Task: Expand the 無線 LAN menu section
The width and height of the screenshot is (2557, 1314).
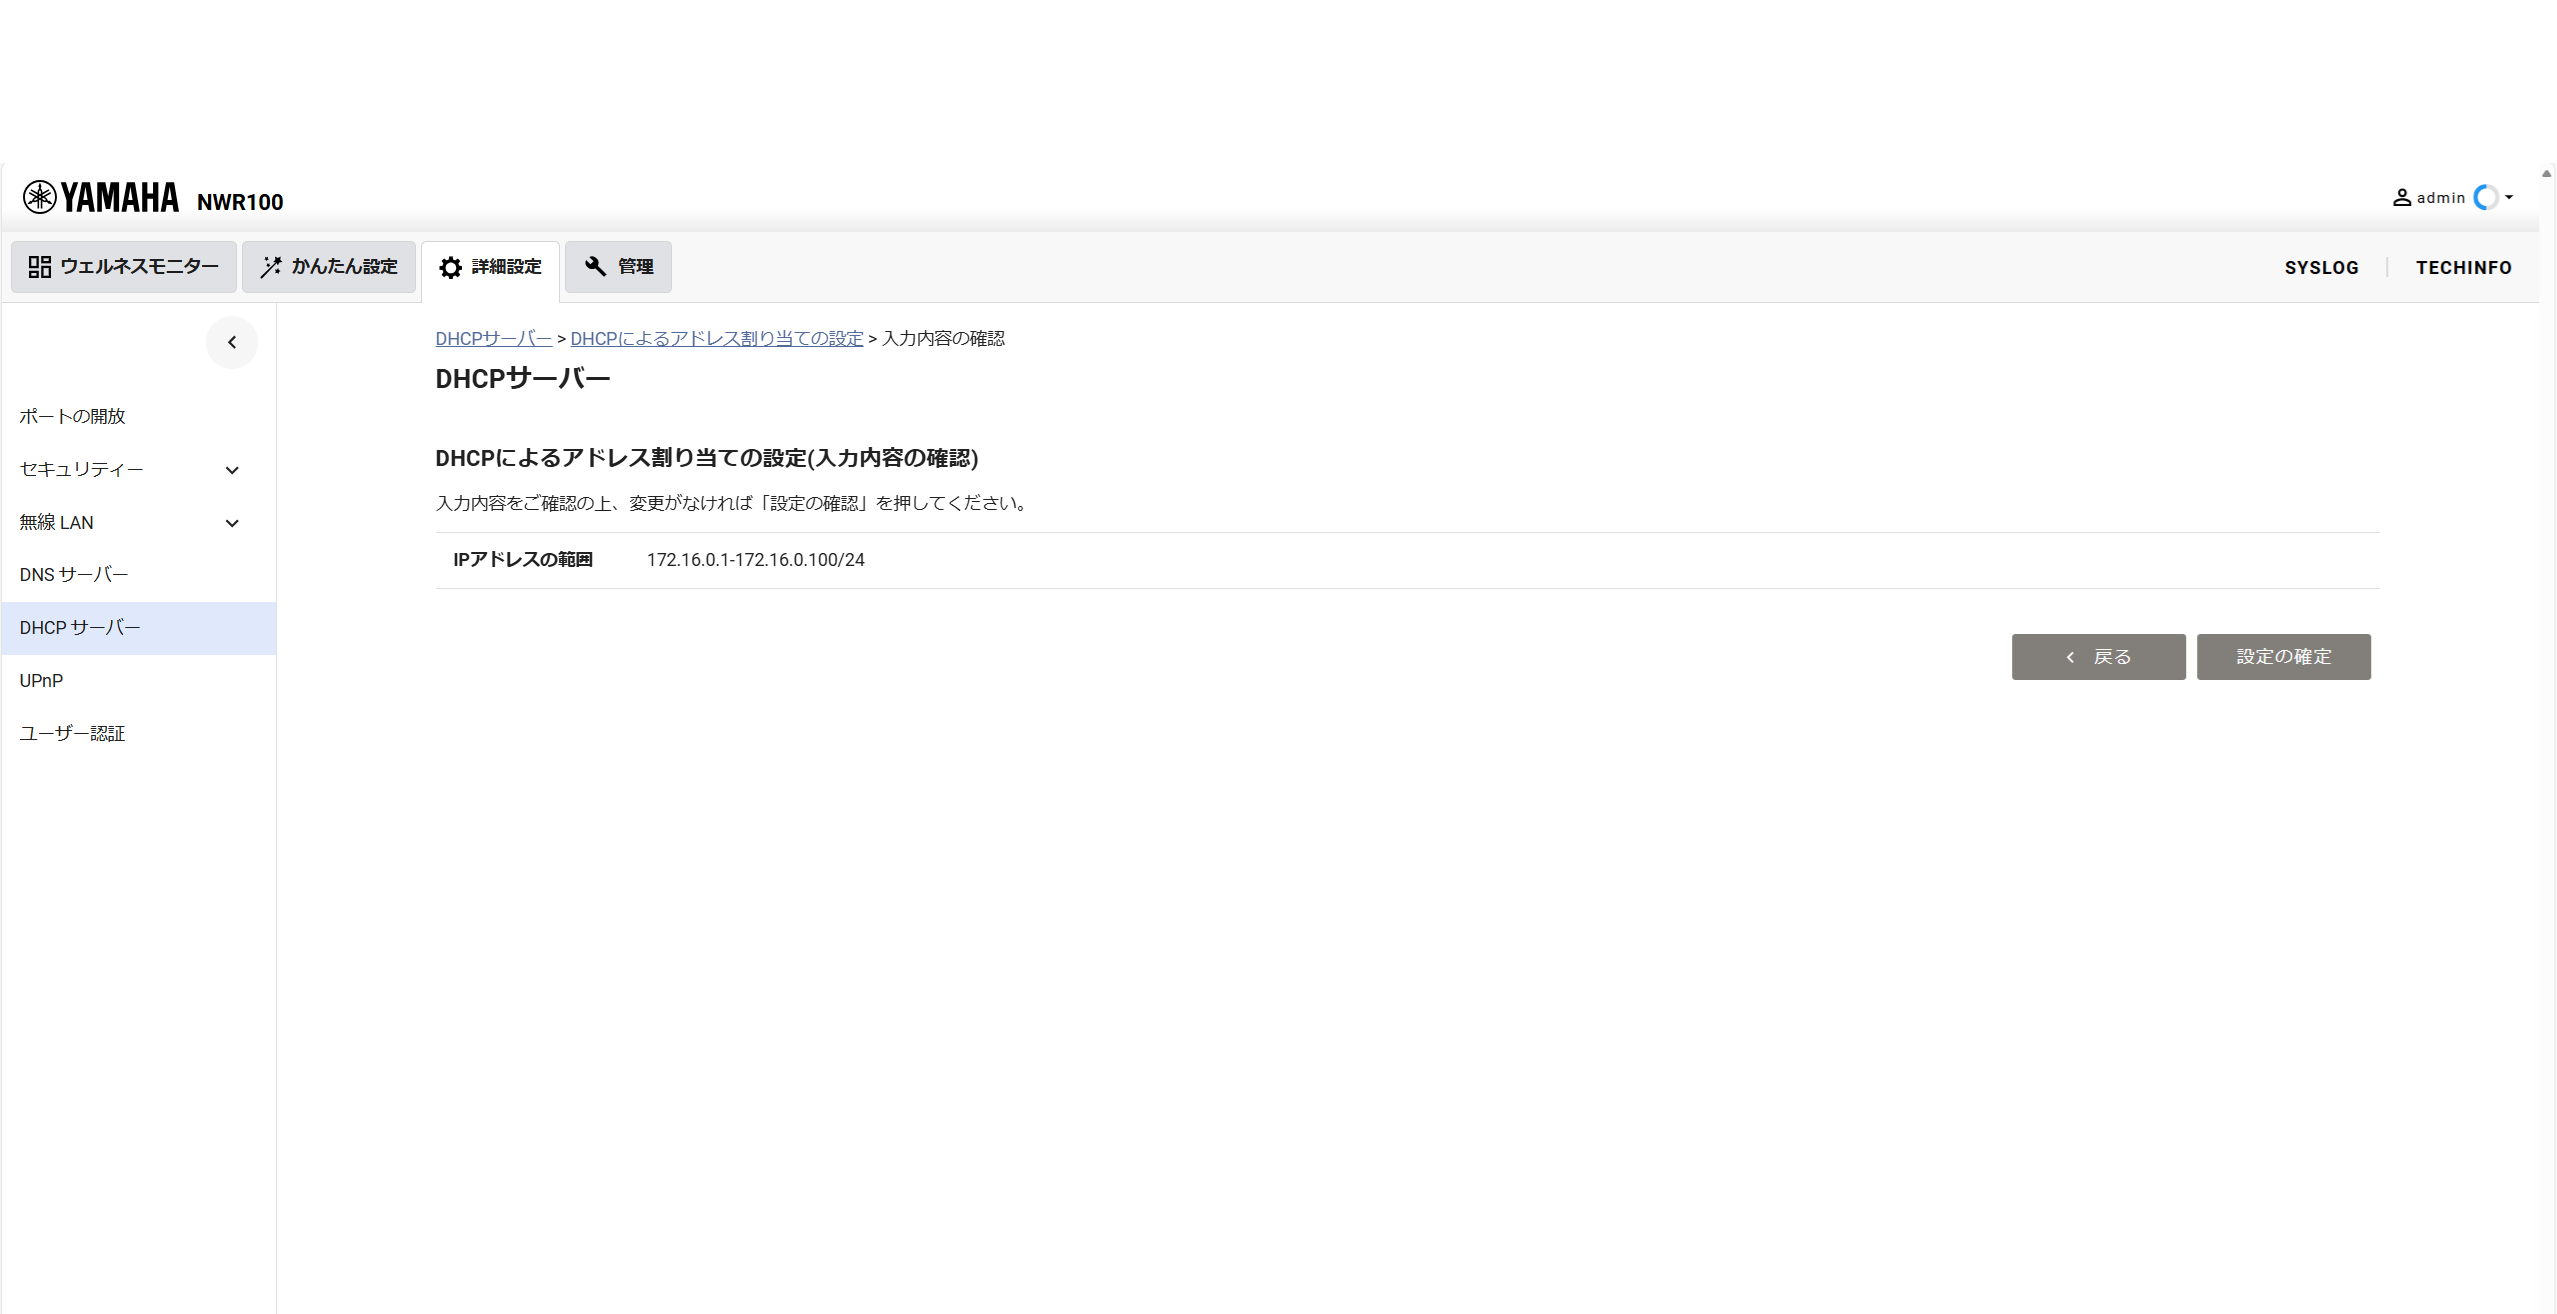Action: coord(232,523)
